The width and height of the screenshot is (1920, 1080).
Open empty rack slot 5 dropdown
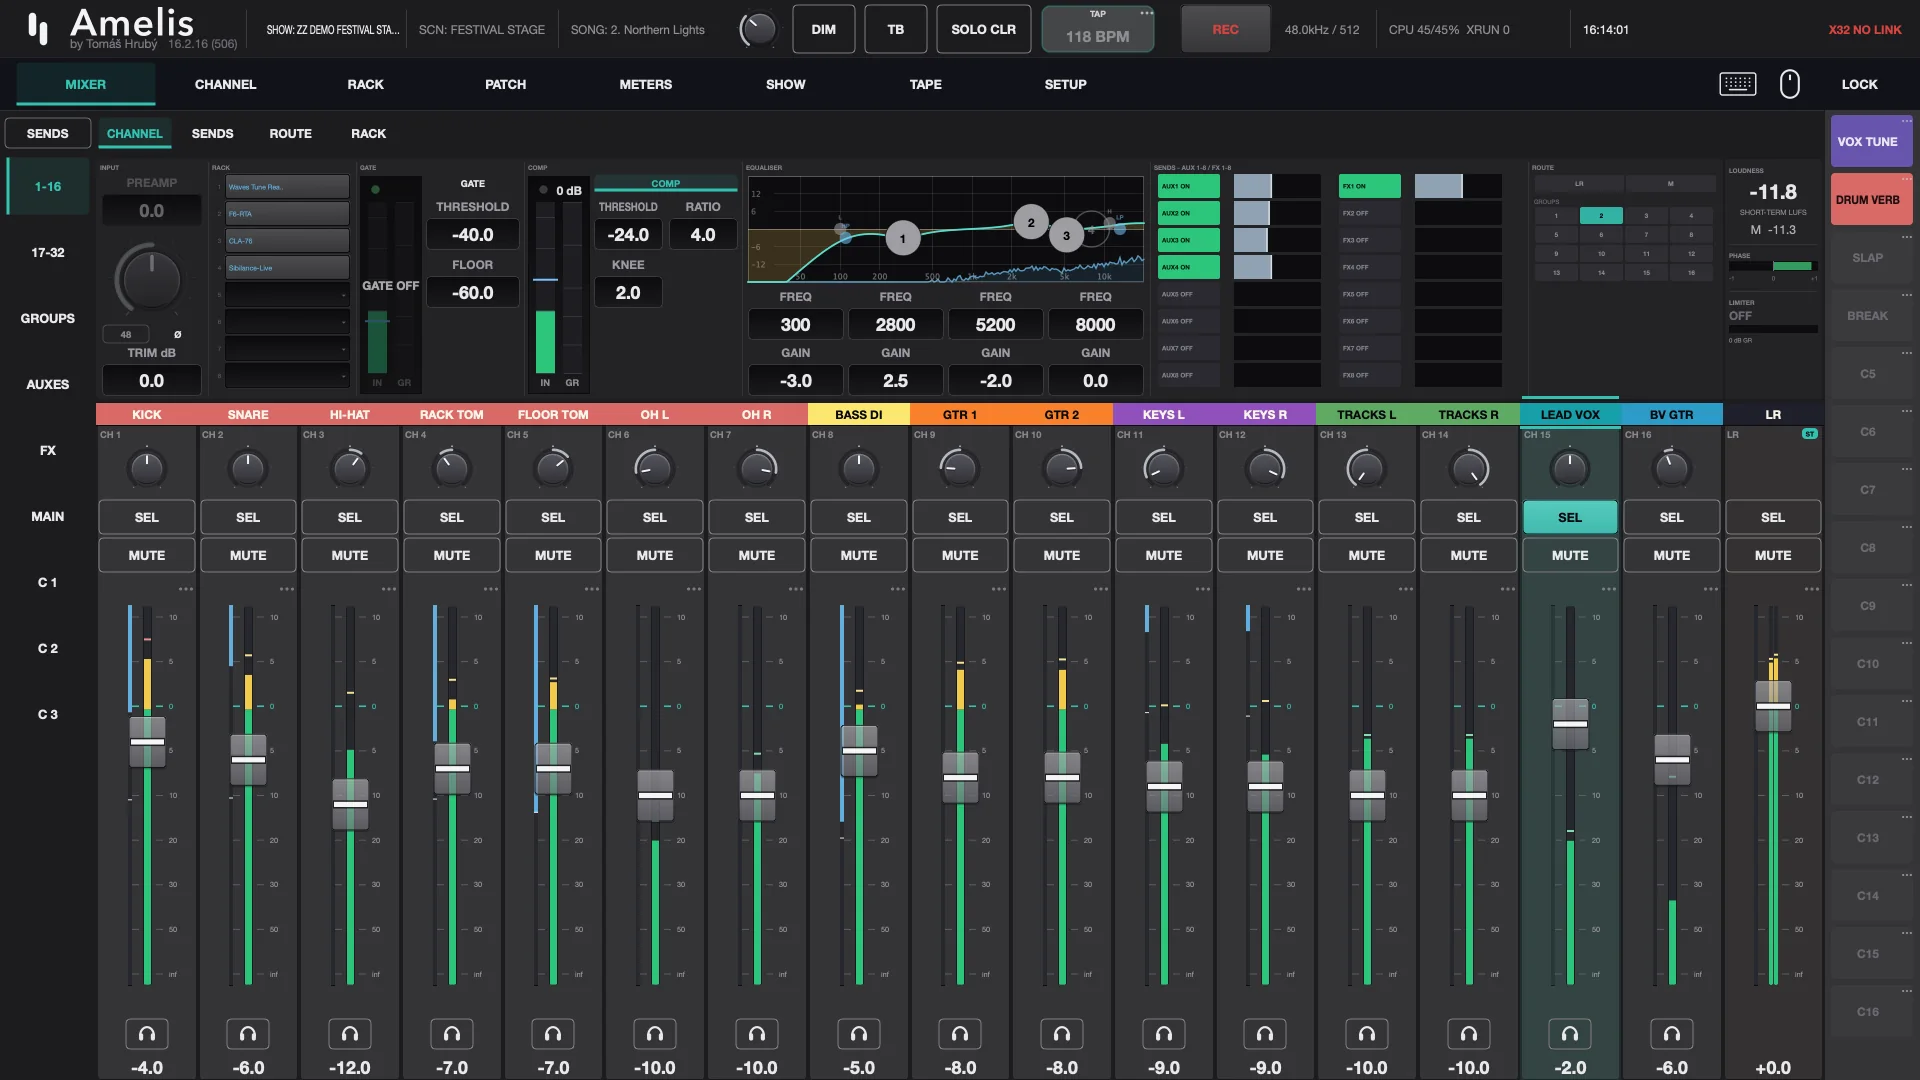pos(287,295)
